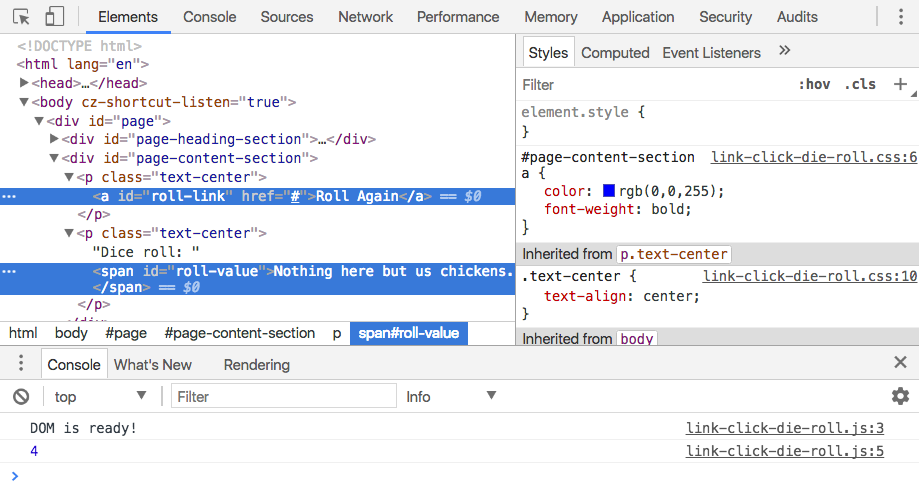Toggle the :hov element state panel
The image size is (919, 484).
click(x=815, y=84)
